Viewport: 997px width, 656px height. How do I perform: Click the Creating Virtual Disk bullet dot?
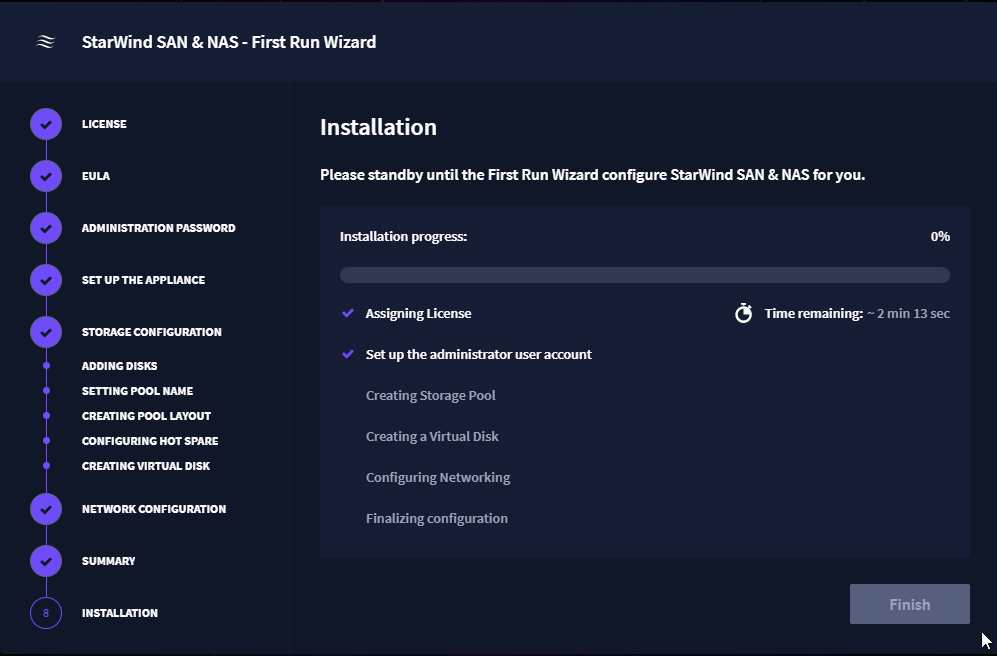[x=46, y=466]
